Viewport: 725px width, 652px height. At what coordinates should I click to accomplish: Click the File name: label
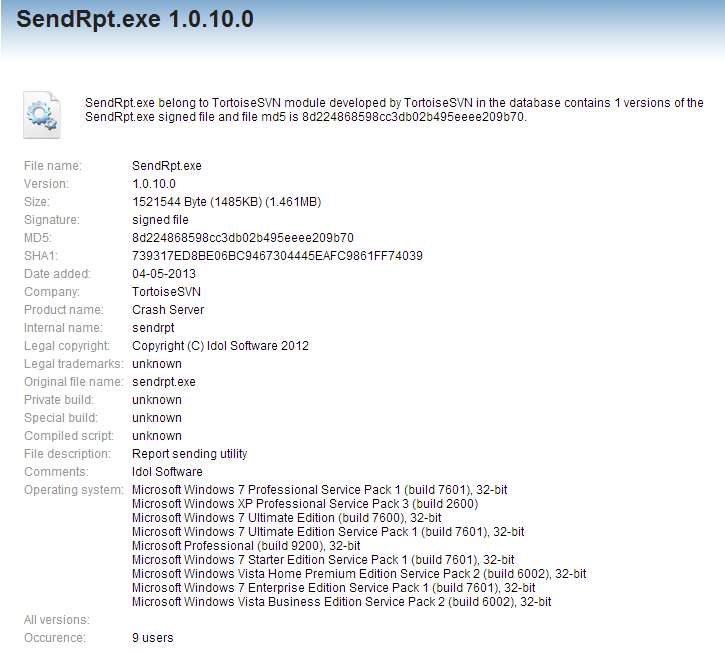53,166
